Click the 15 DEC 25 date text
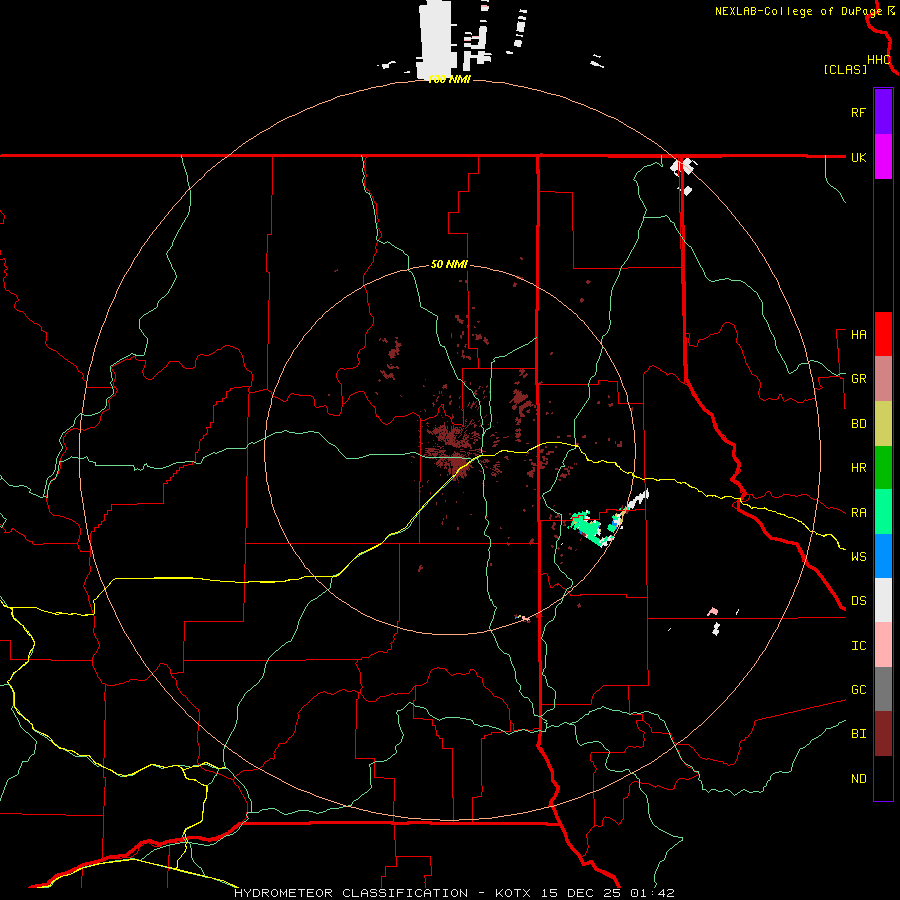 tap(582, 893)
